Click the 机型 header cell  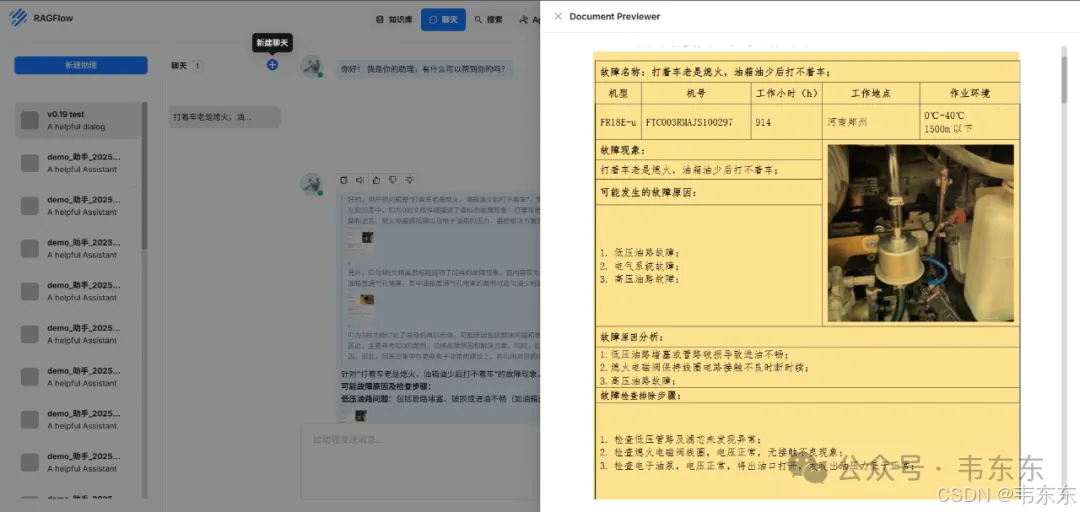(x=618, y=93)
